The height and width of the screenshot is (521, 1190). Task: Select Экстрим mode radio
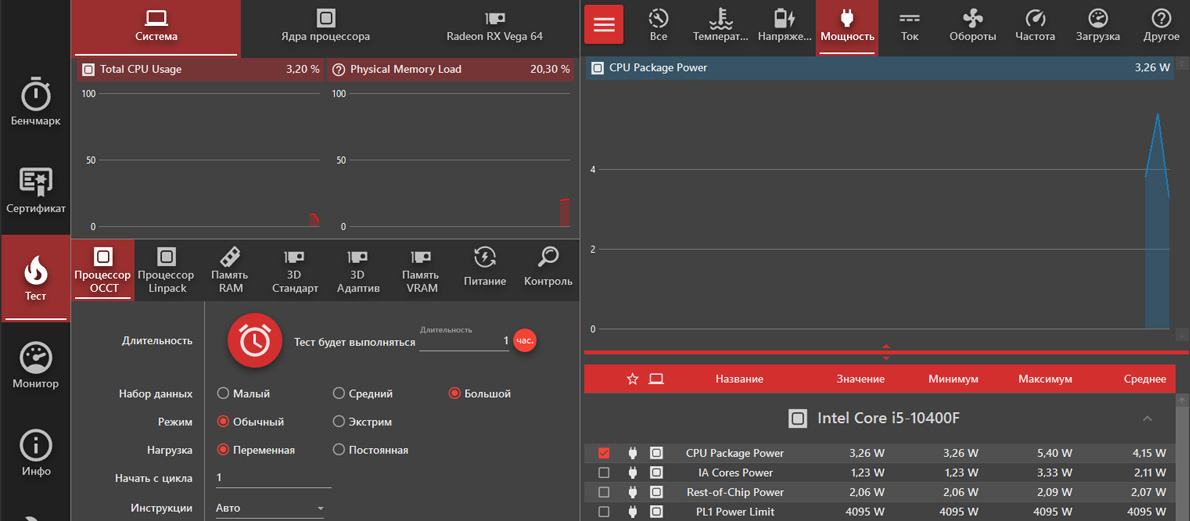tap(363, 422)
